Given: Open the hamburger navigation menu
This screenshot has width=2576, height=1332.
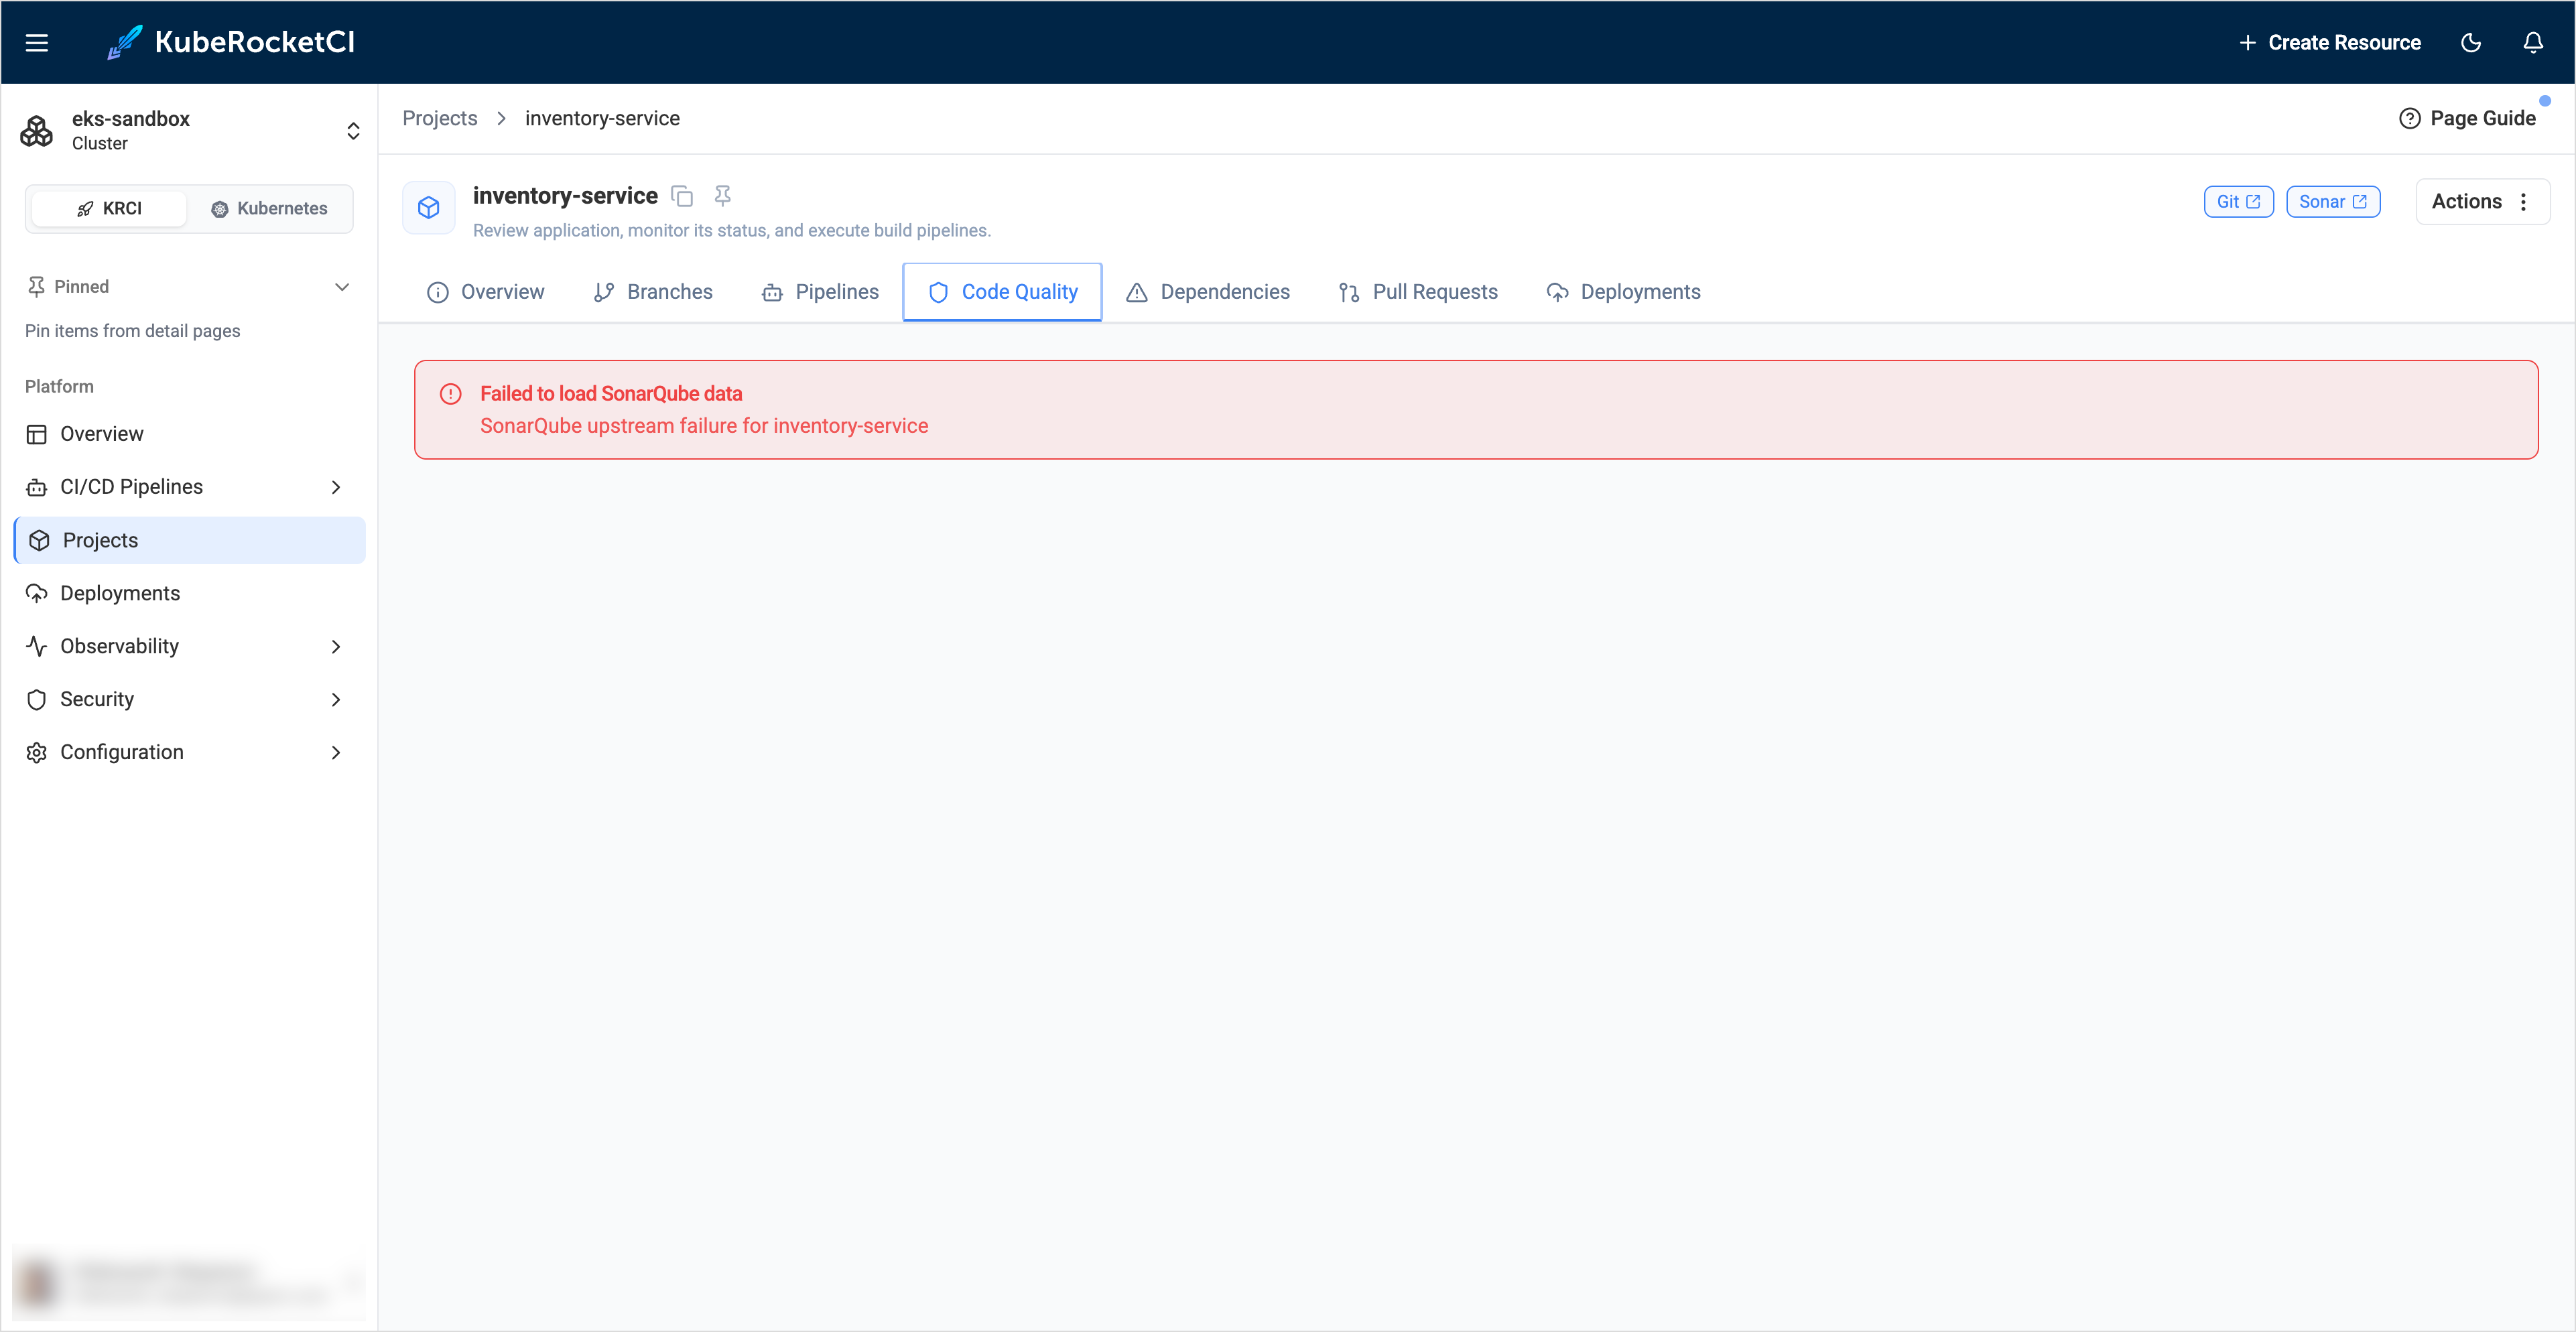Looking at the screenshot, I should pos(37,42).
